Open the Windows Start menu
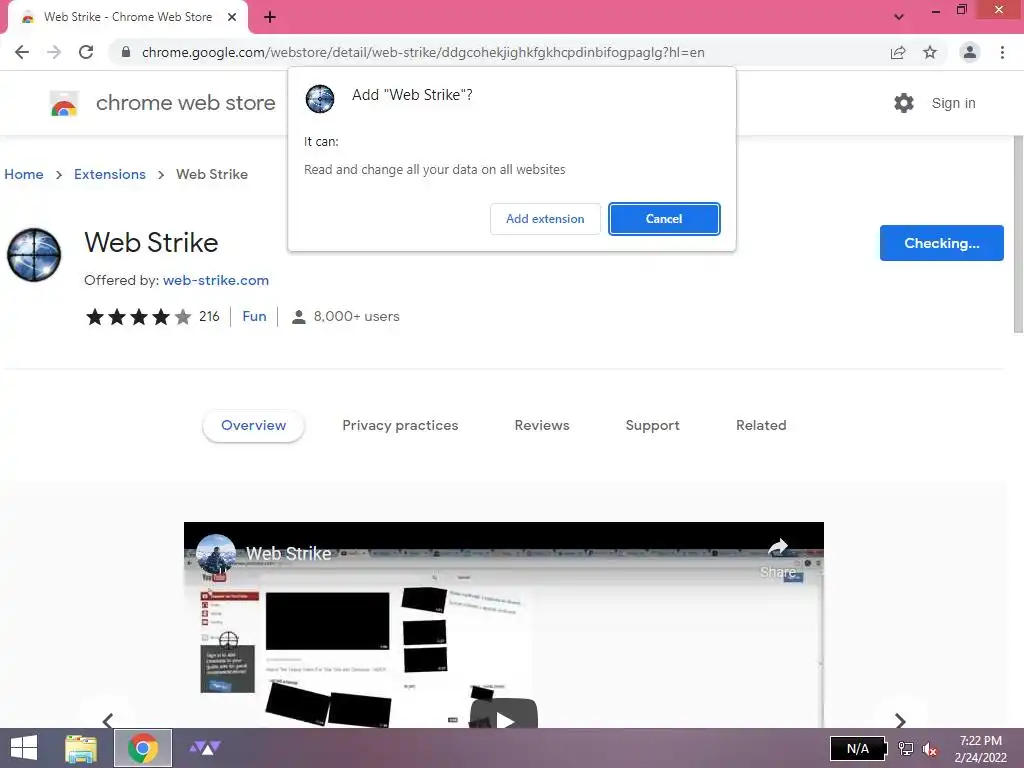The width and height of the screenshot is (1024, 768). coord(24,748)
